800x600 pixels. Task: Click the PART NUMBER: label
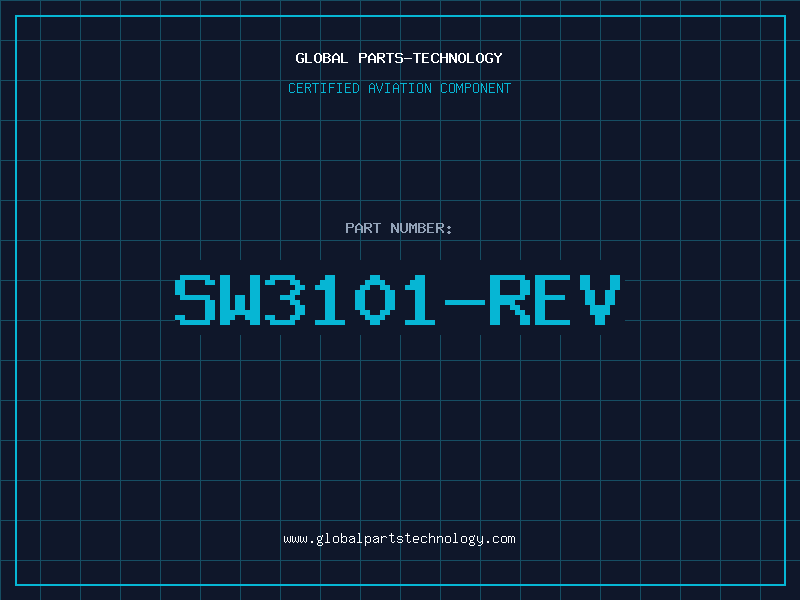click(x=398, y=228)
